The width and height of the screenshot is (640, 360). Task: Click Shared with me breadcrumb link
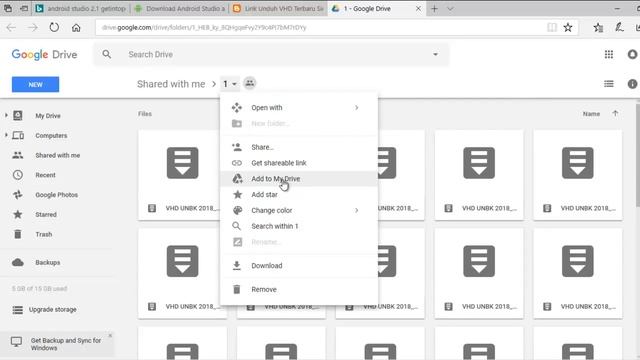[x=171, y=84]
